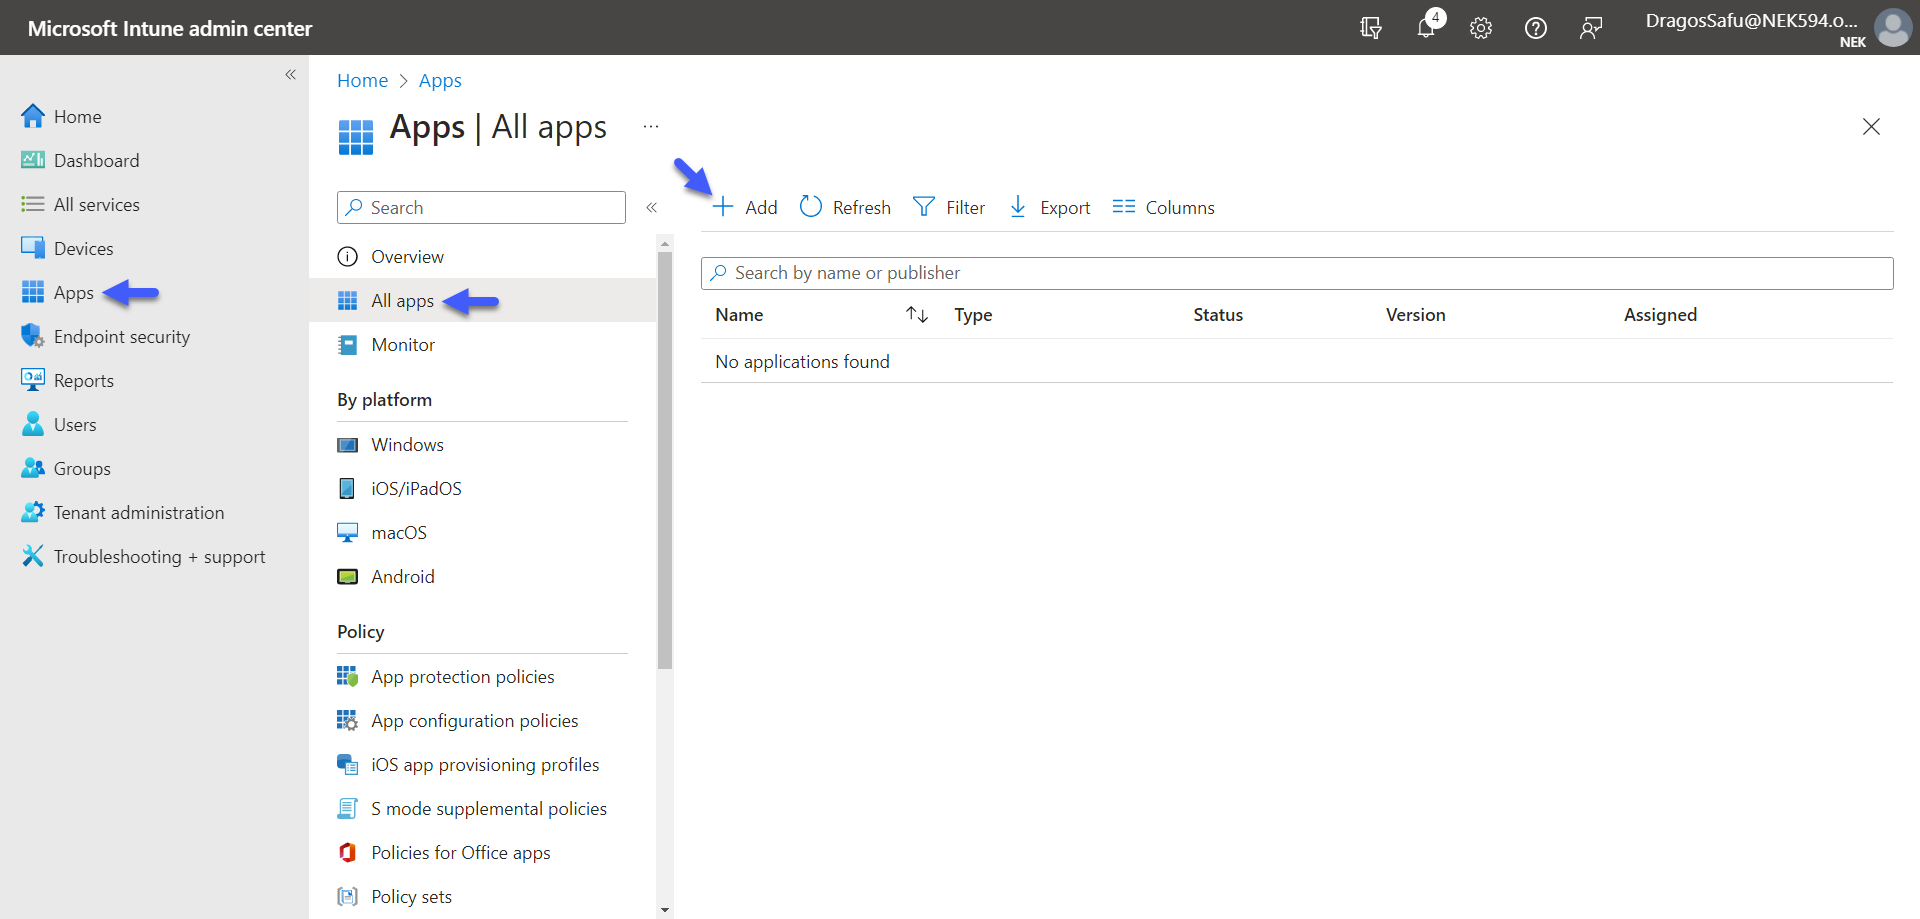The height and width of the screenshot is (919, 1920).
Task: Click the Reports icon in sidebar
Action: pos(33,380)
